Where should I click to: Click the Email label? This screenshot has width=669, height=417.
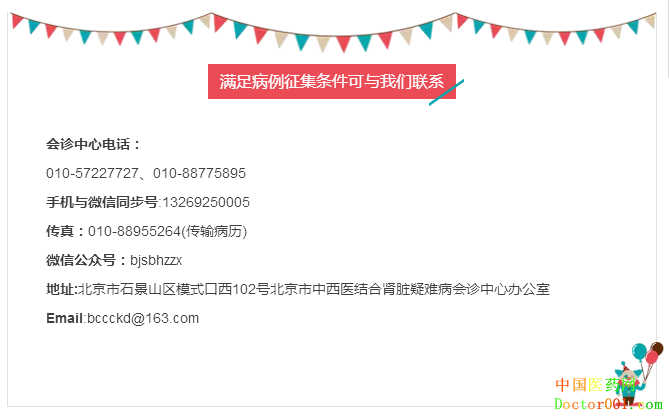coord(64,318)
